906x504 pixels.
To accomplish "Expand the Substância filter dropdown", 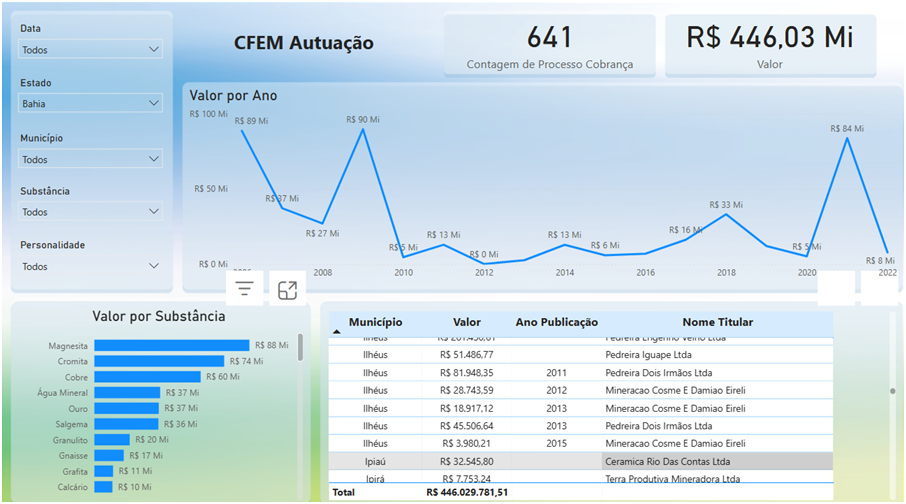I will click(90, 212).
